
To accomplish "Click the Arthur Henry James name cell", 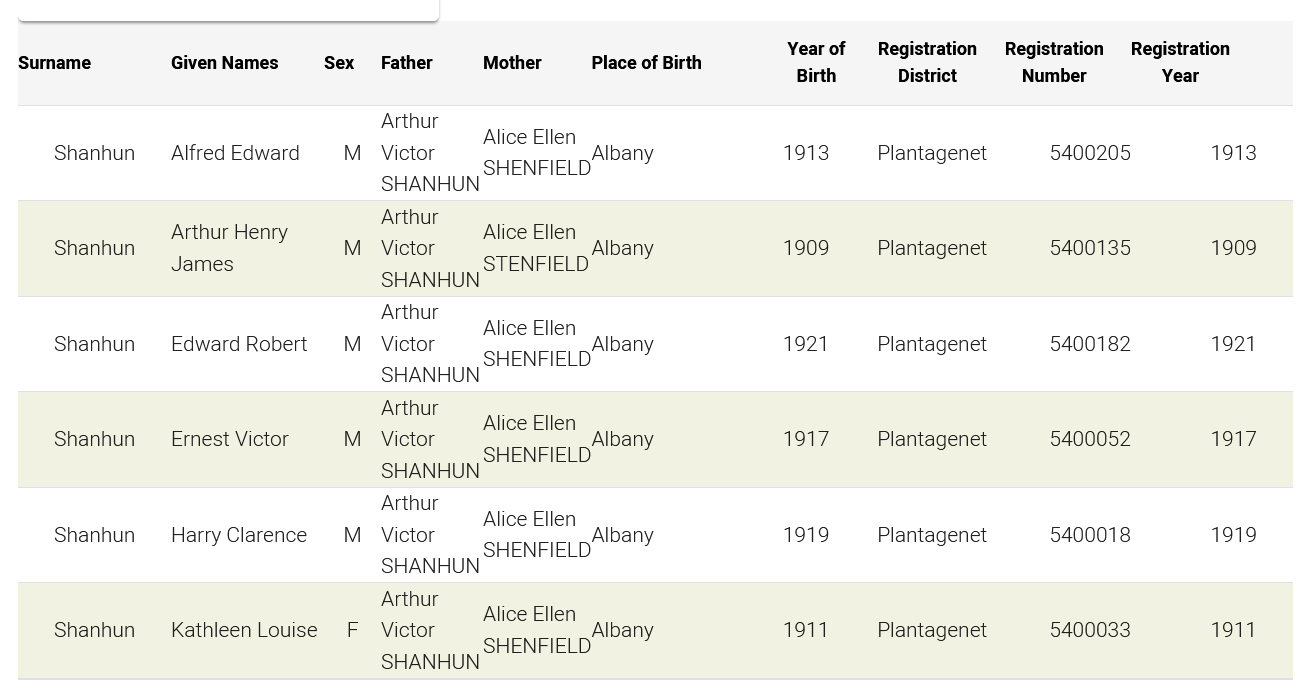I will [229, 248].
